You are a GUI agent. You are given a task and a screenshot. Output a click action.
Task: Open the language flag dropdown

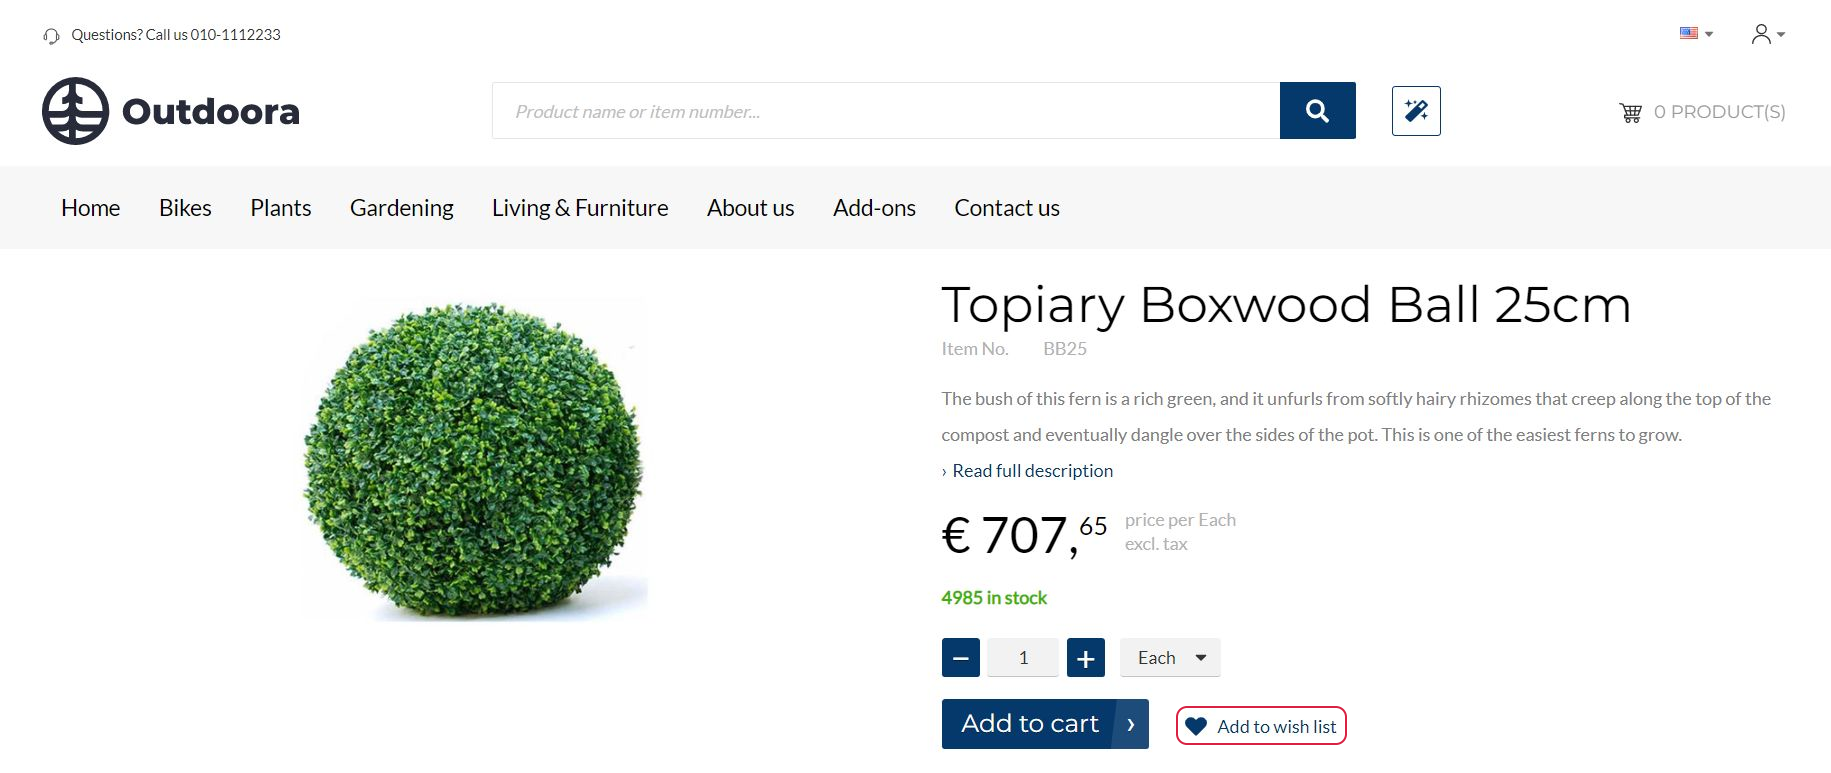1696,34
